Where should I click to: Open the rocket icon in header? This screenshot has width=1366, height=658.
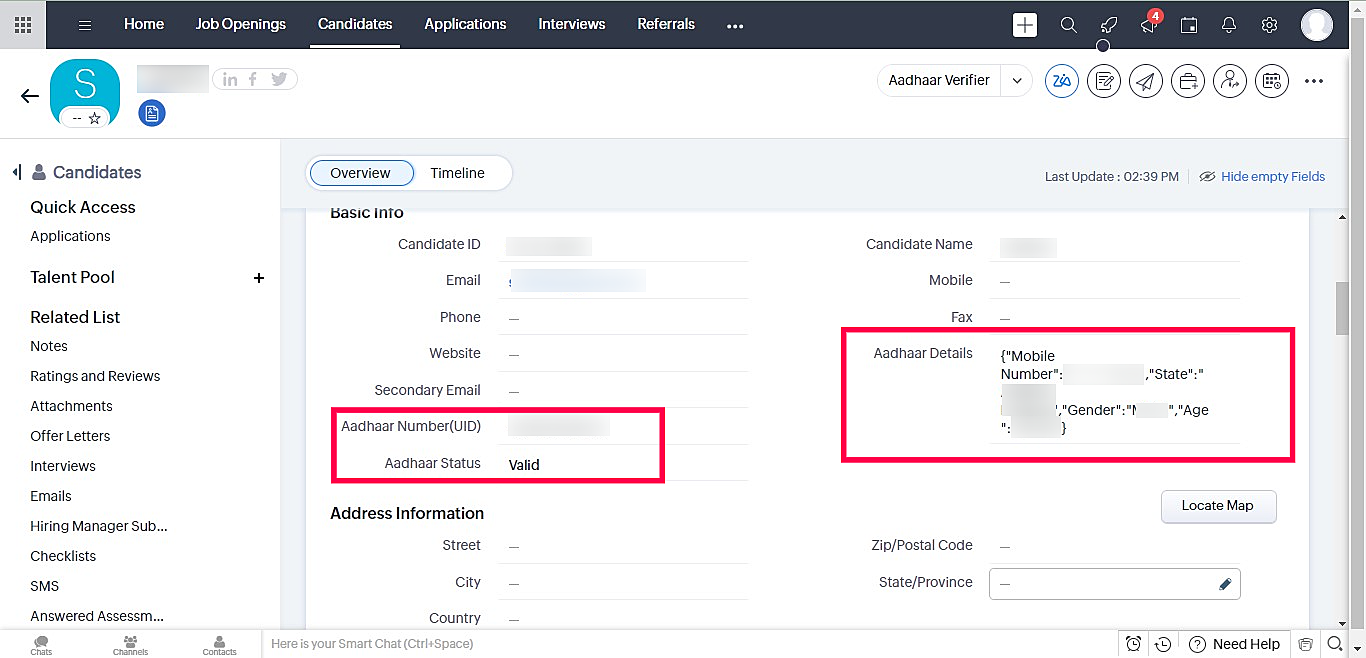1108,25
